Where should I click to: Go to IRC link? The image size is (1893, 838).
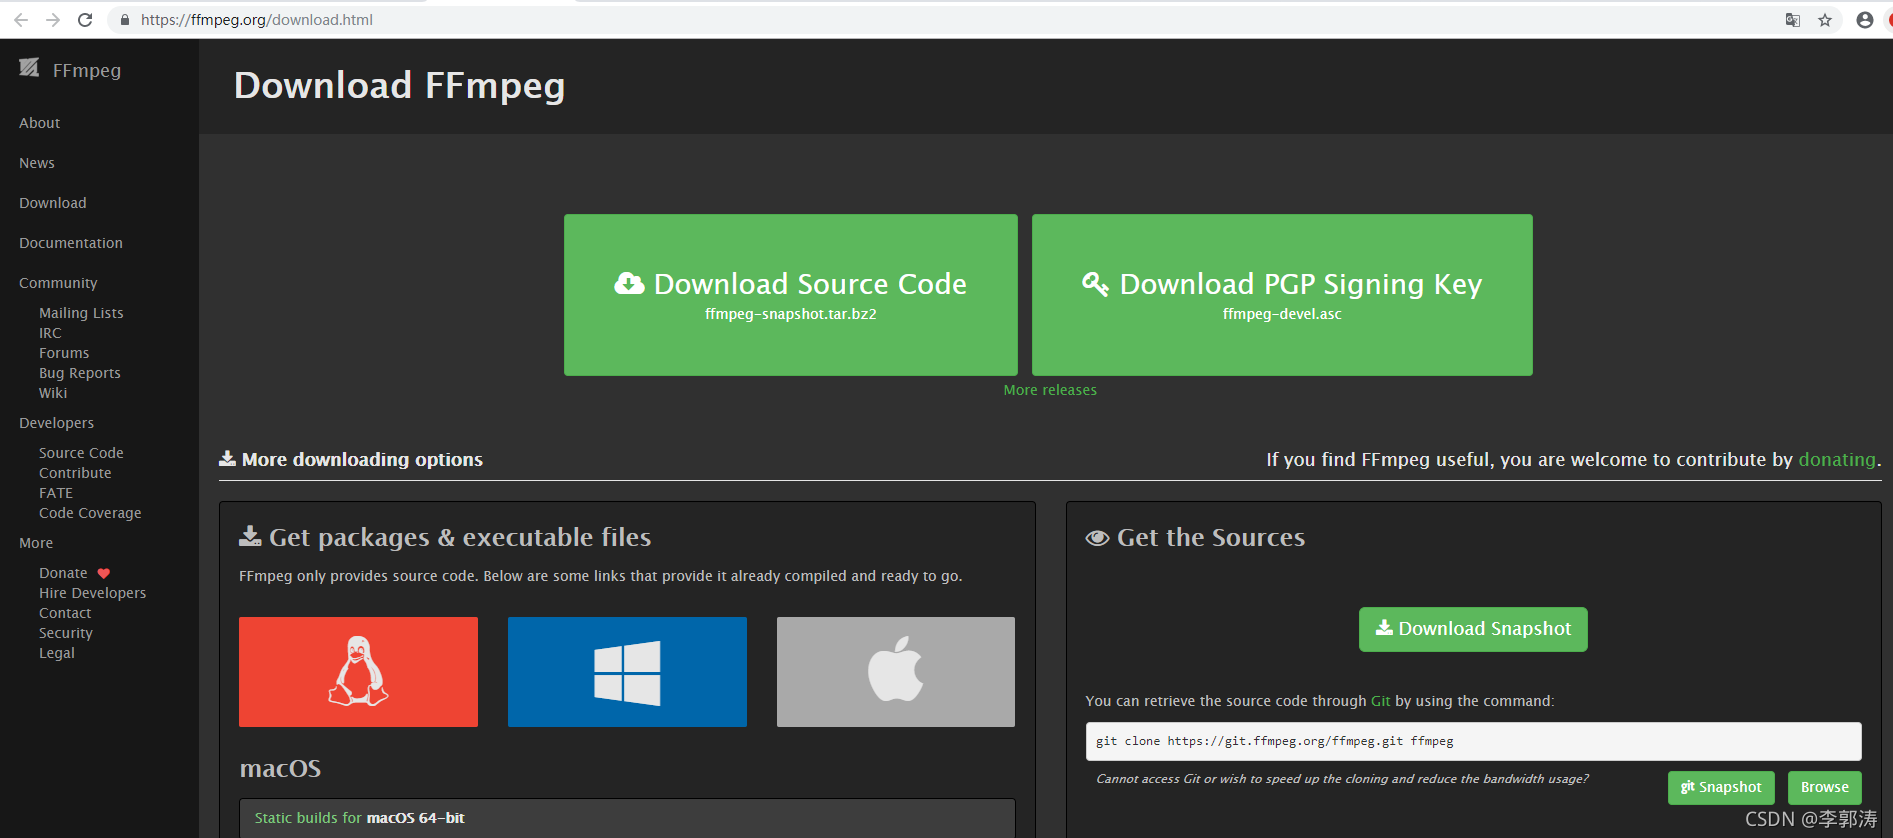[50, 333]
